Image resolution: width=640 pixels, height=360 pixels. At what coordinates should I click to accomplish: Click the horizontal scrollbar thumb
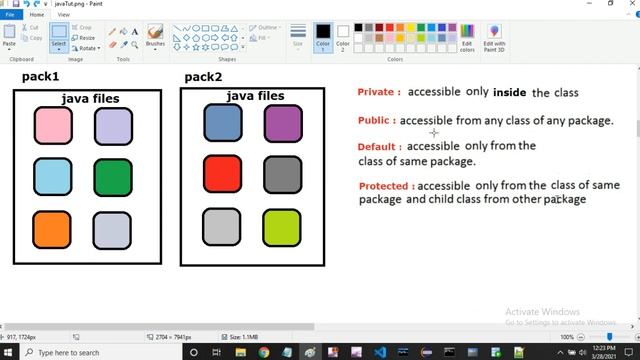pyautogui.click(x=159, y=327)
